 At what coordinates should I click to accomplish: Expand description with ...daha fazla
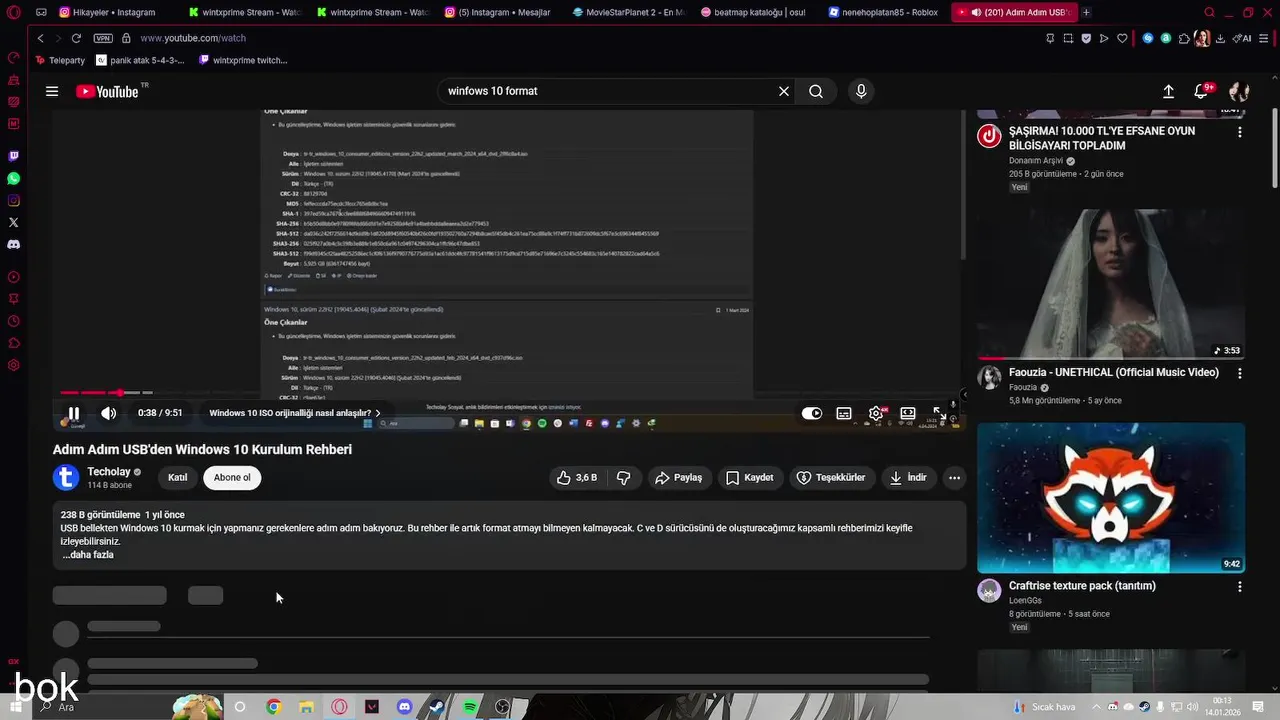click(x=88, y=555)
